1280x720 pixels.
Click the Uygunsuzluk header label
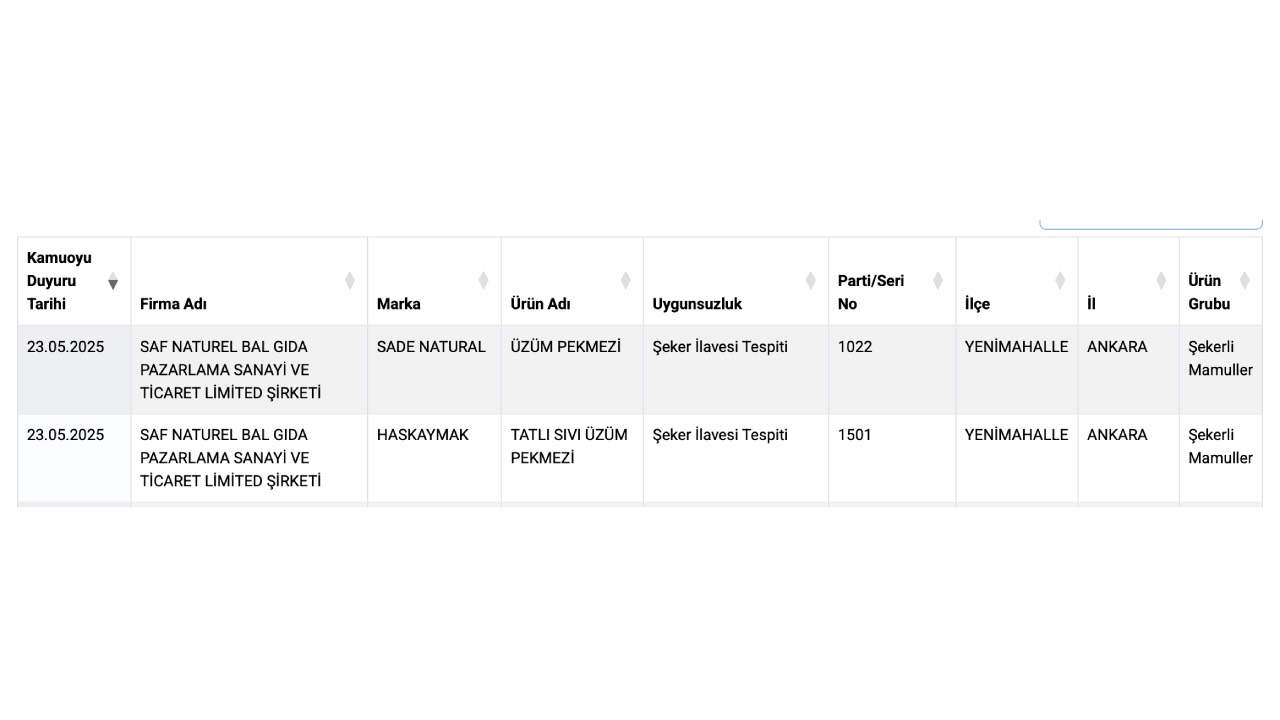click(x=697, y=304)
